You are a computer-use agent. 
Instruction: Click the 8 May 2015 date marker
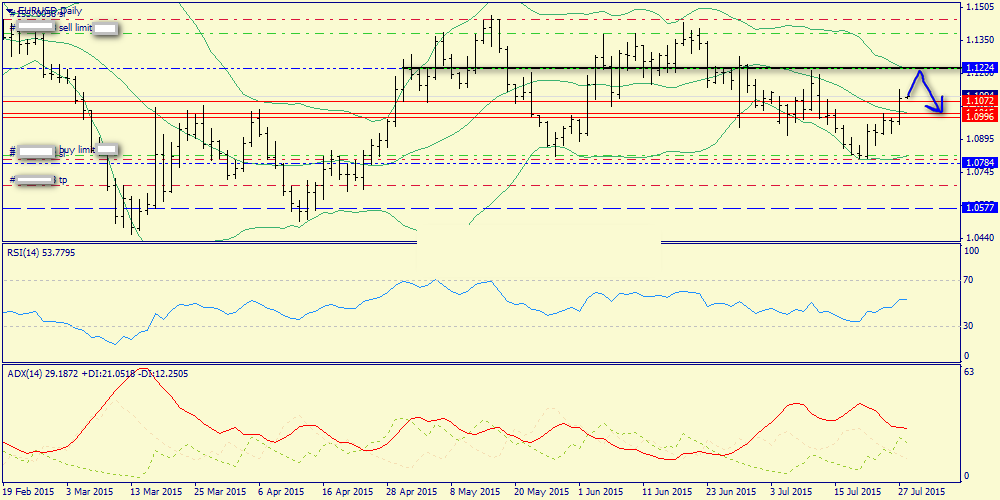pyautogui.click(x=474, y=492)
